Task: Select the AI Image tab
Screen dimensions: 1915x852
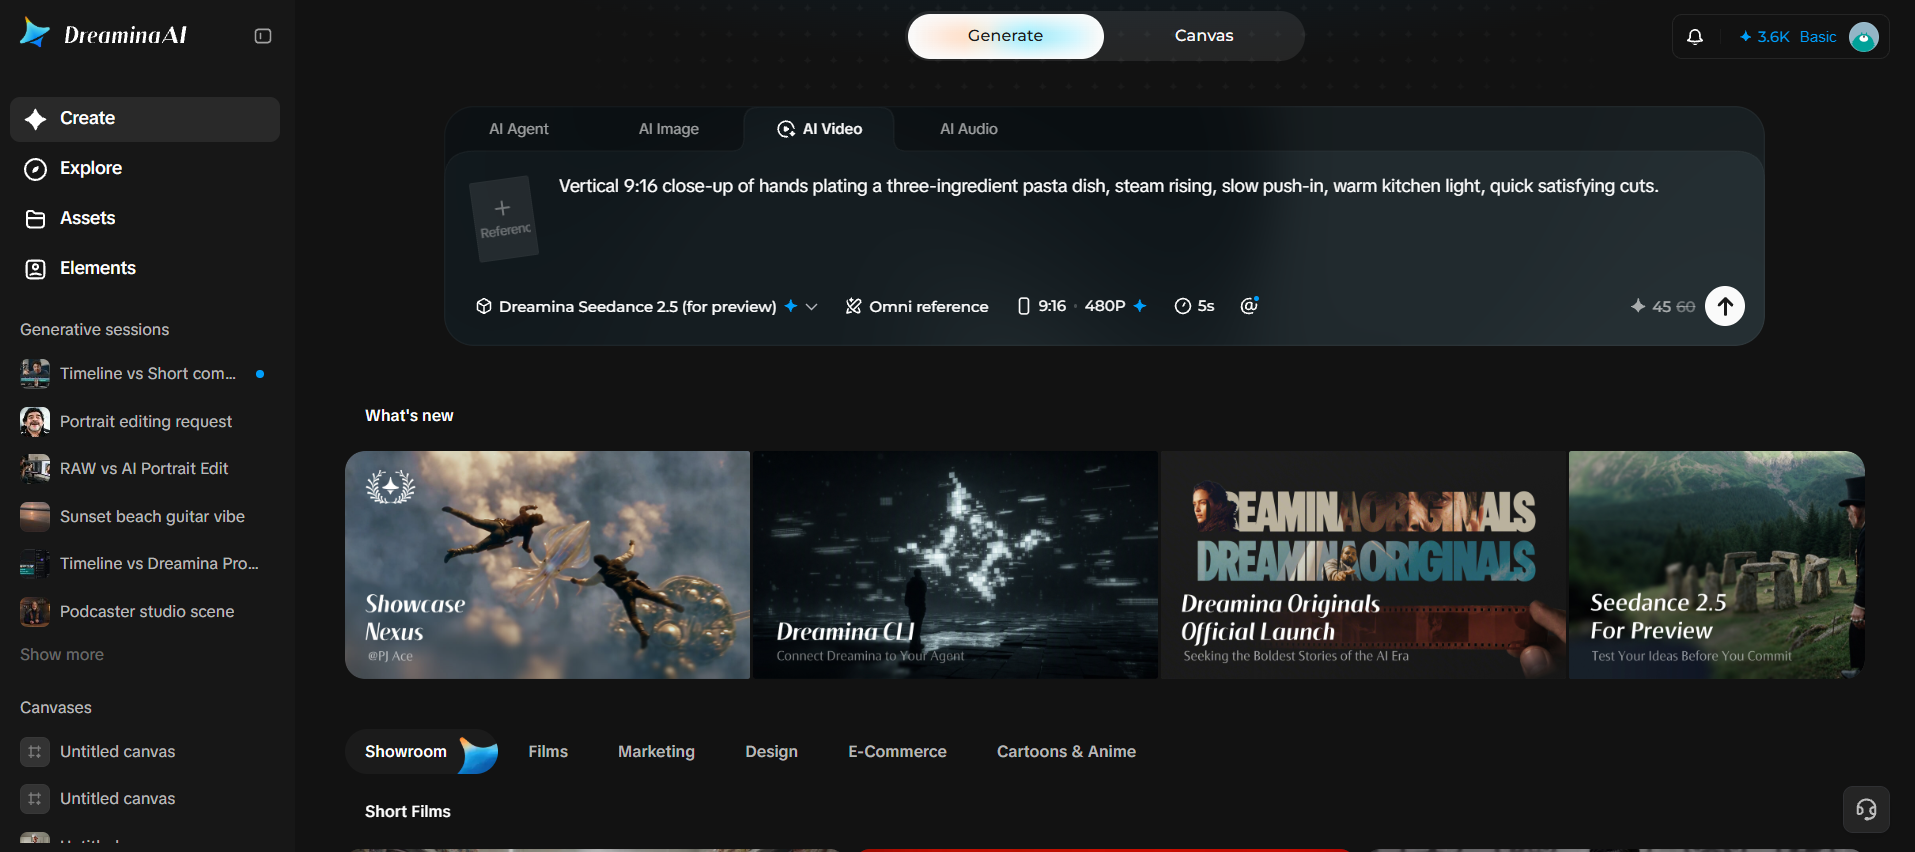Action: [x=669, y=129]
